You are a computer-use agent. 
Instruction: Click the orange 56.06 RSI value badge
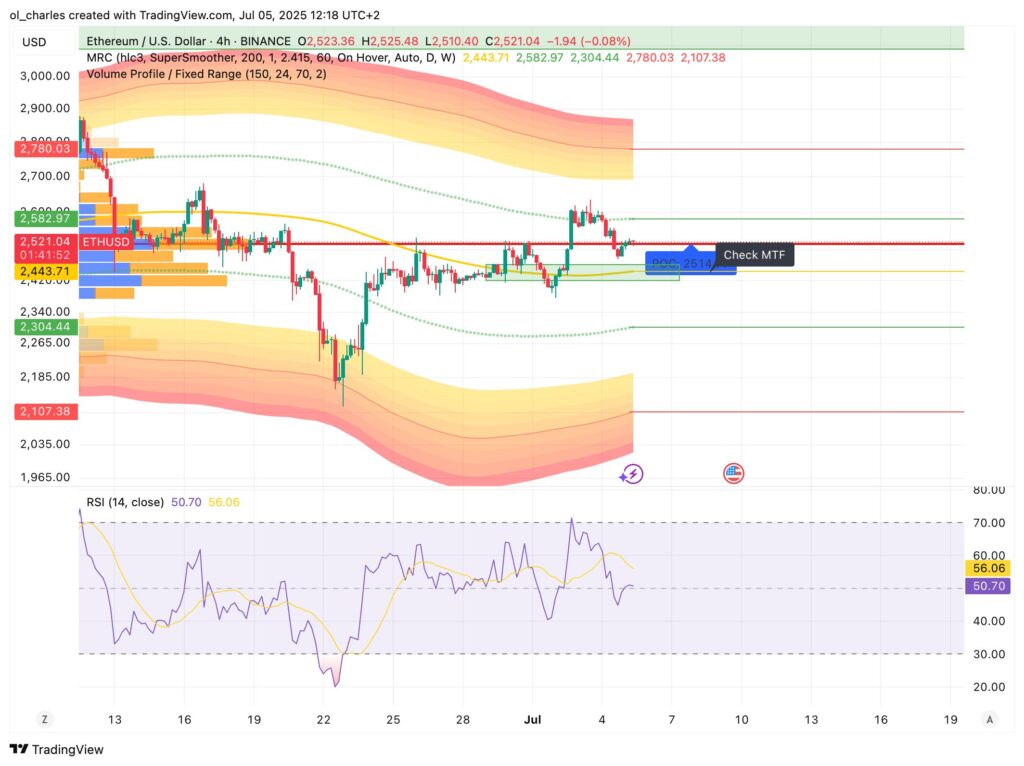(x=988, y=566)
